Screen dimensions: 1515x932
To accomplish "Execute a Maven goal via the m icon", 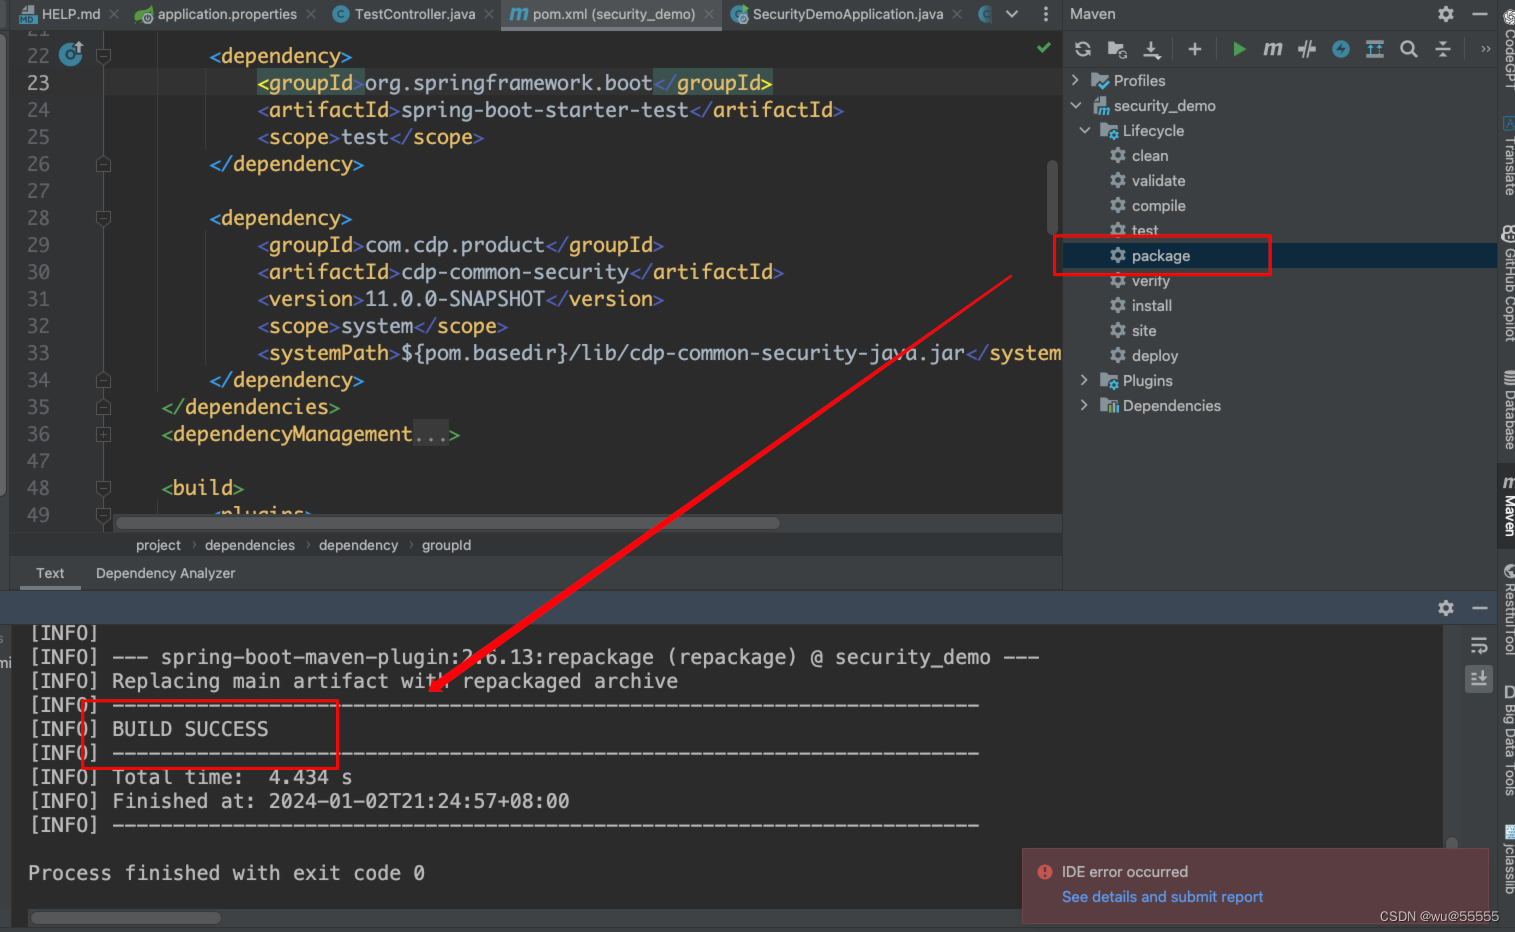I will coord(1272,48).
